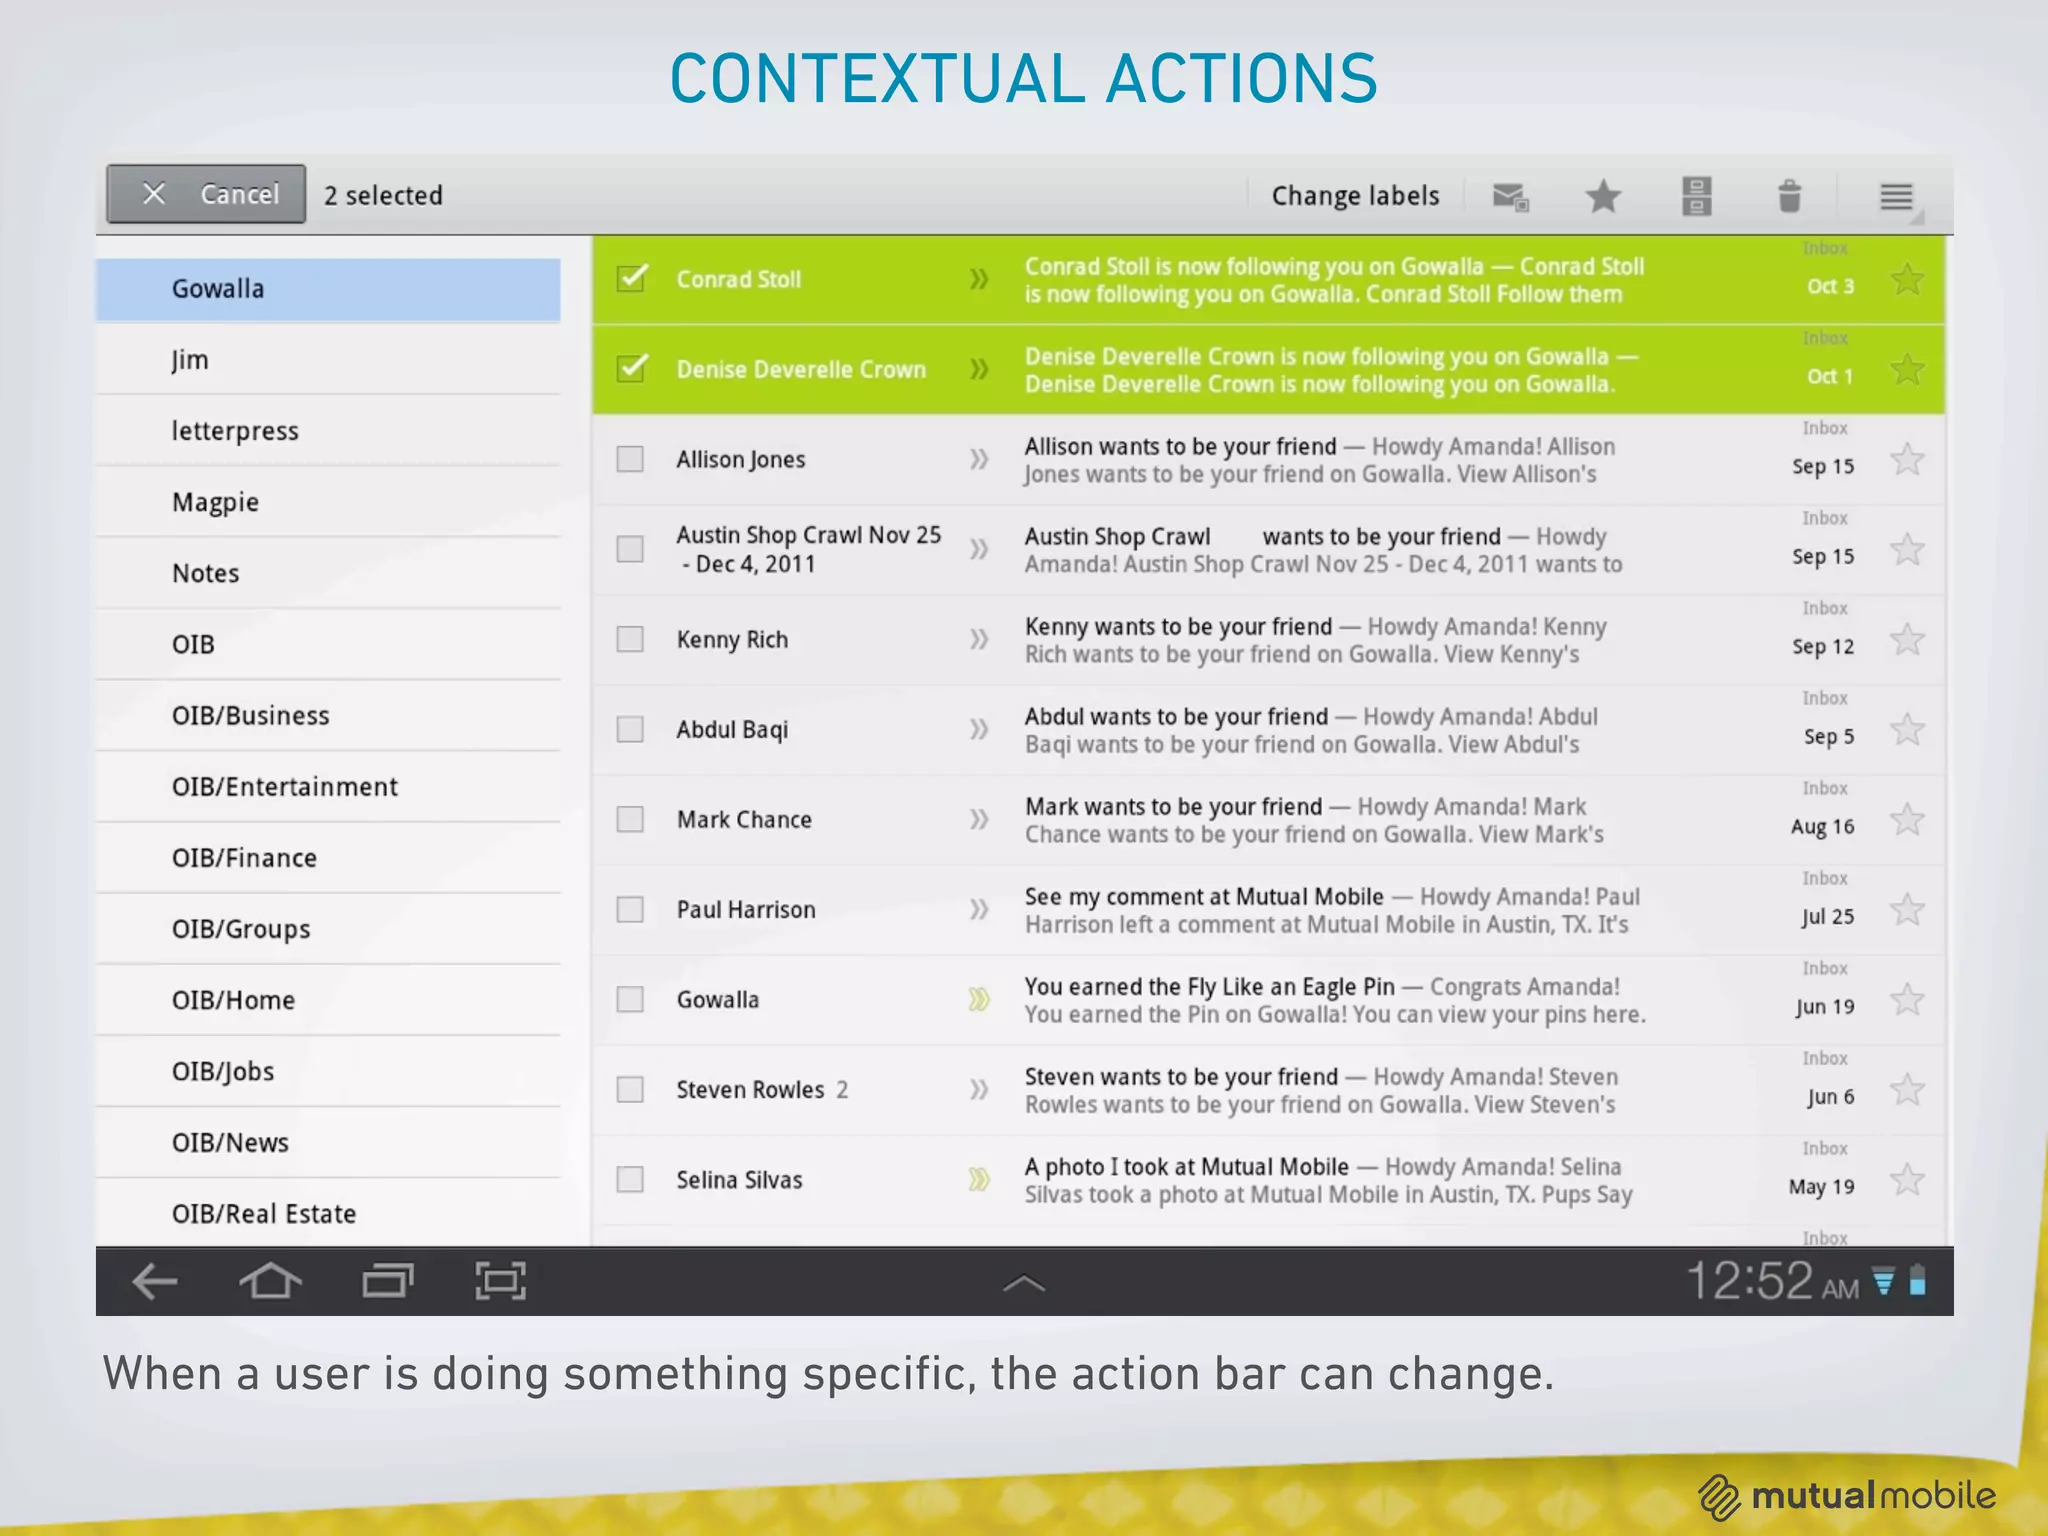2048x1536 pixels.
Task: Select the Jim label
Action: point(328,360)
